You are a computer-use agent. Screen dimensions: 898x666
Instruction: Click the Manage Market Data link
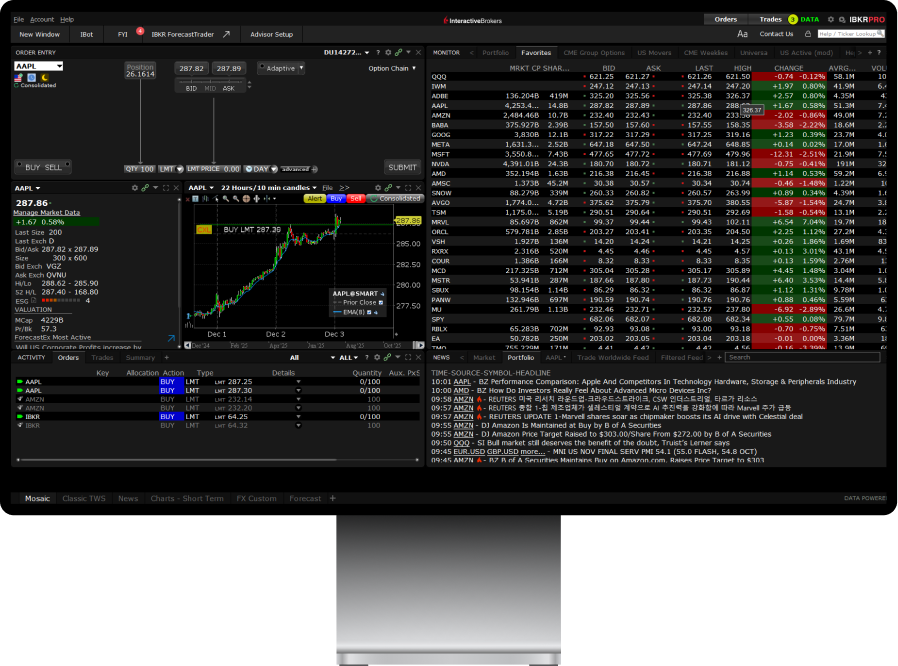coord(47,212)
